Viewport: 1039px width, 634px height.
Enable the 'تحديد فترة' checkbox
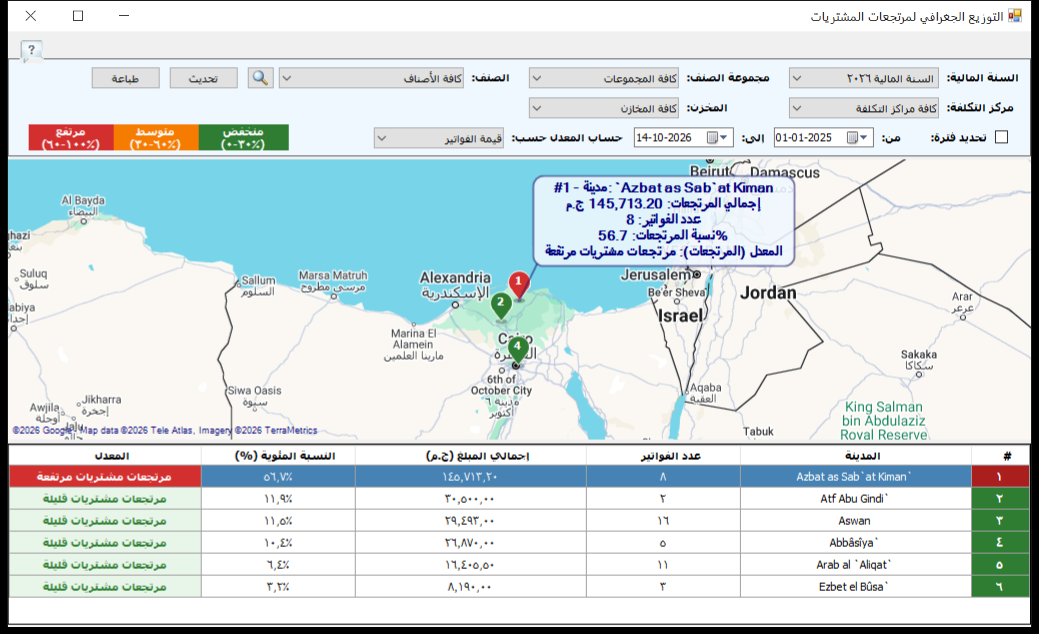(x=1001, y=137)
